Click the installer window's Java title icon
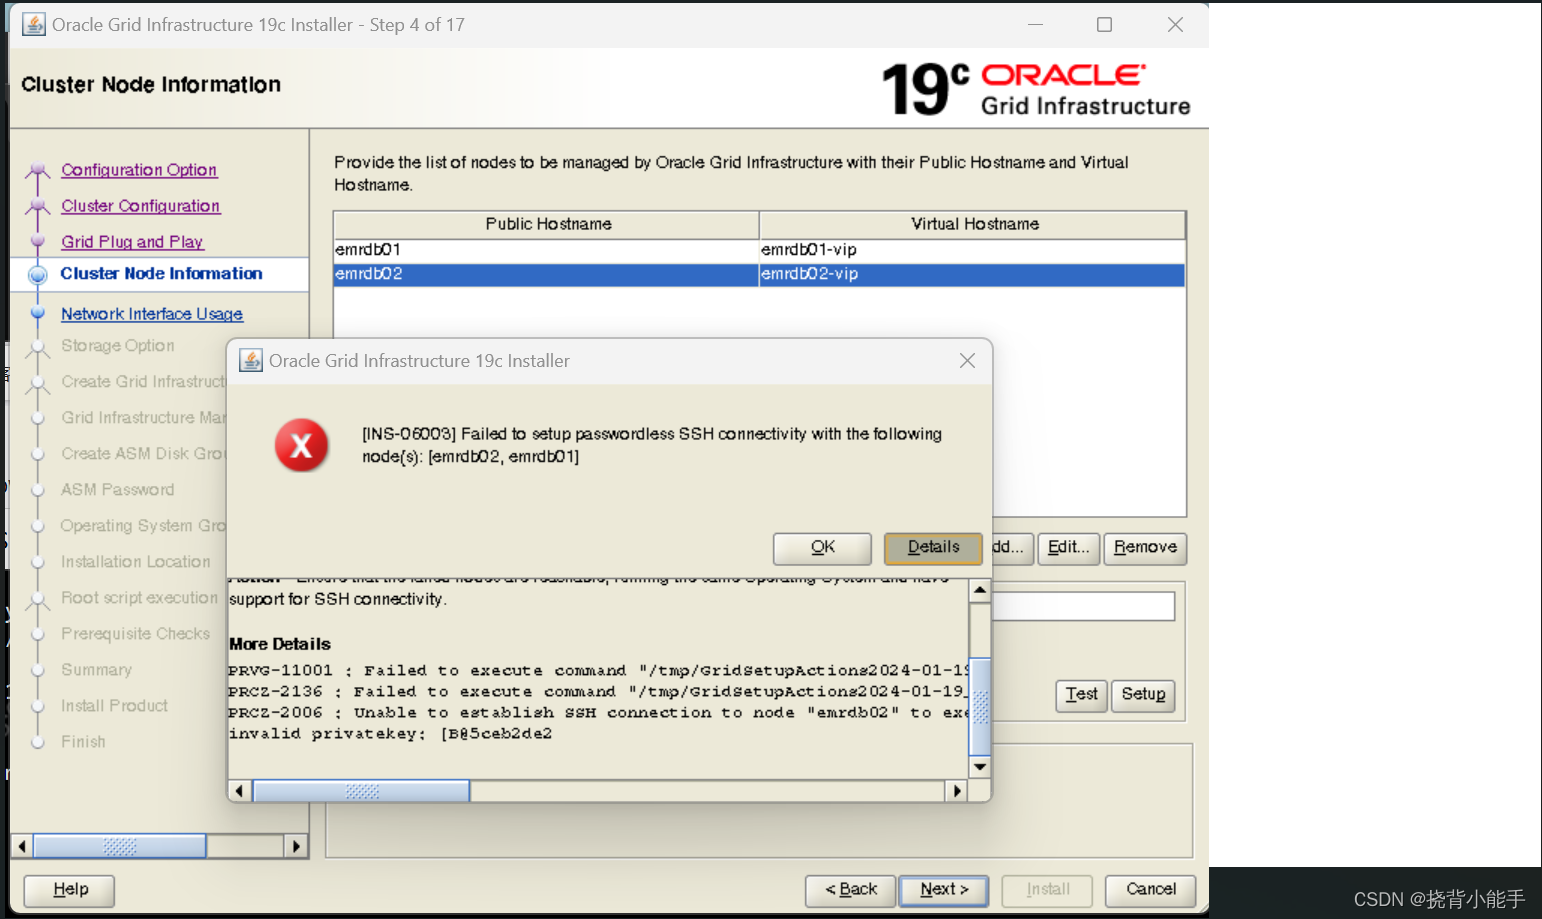The width and height of the screenshot is (1542, 919). (34, 24)
